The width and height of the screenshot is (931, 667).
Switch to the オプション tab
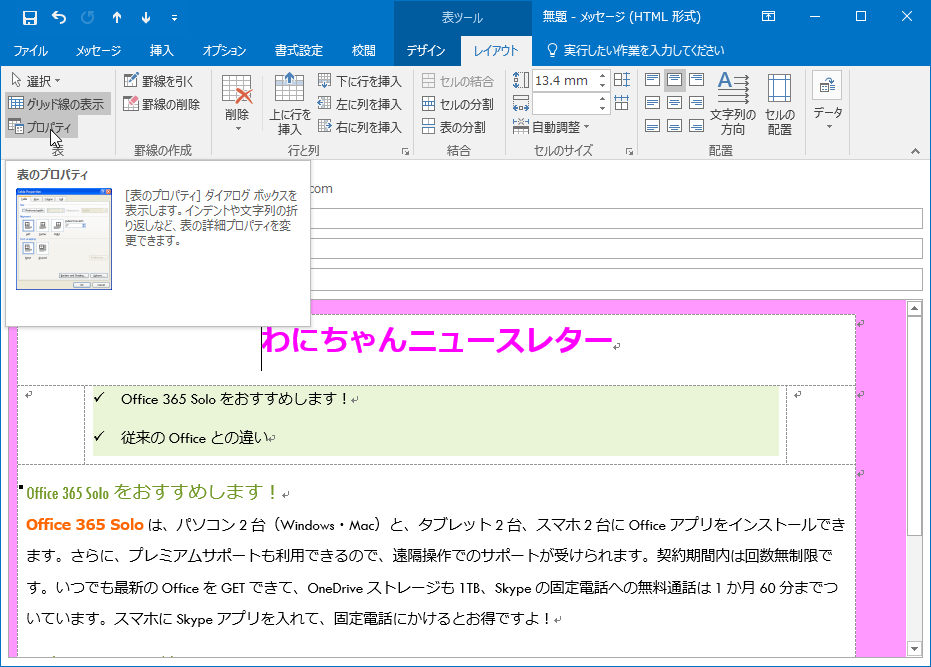point(224,50)
